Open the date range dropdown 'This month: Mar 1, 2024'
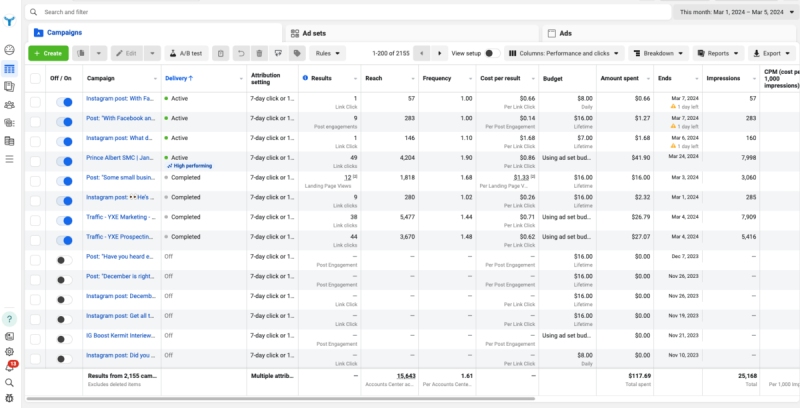800x408 pixels. click(736, 12)
